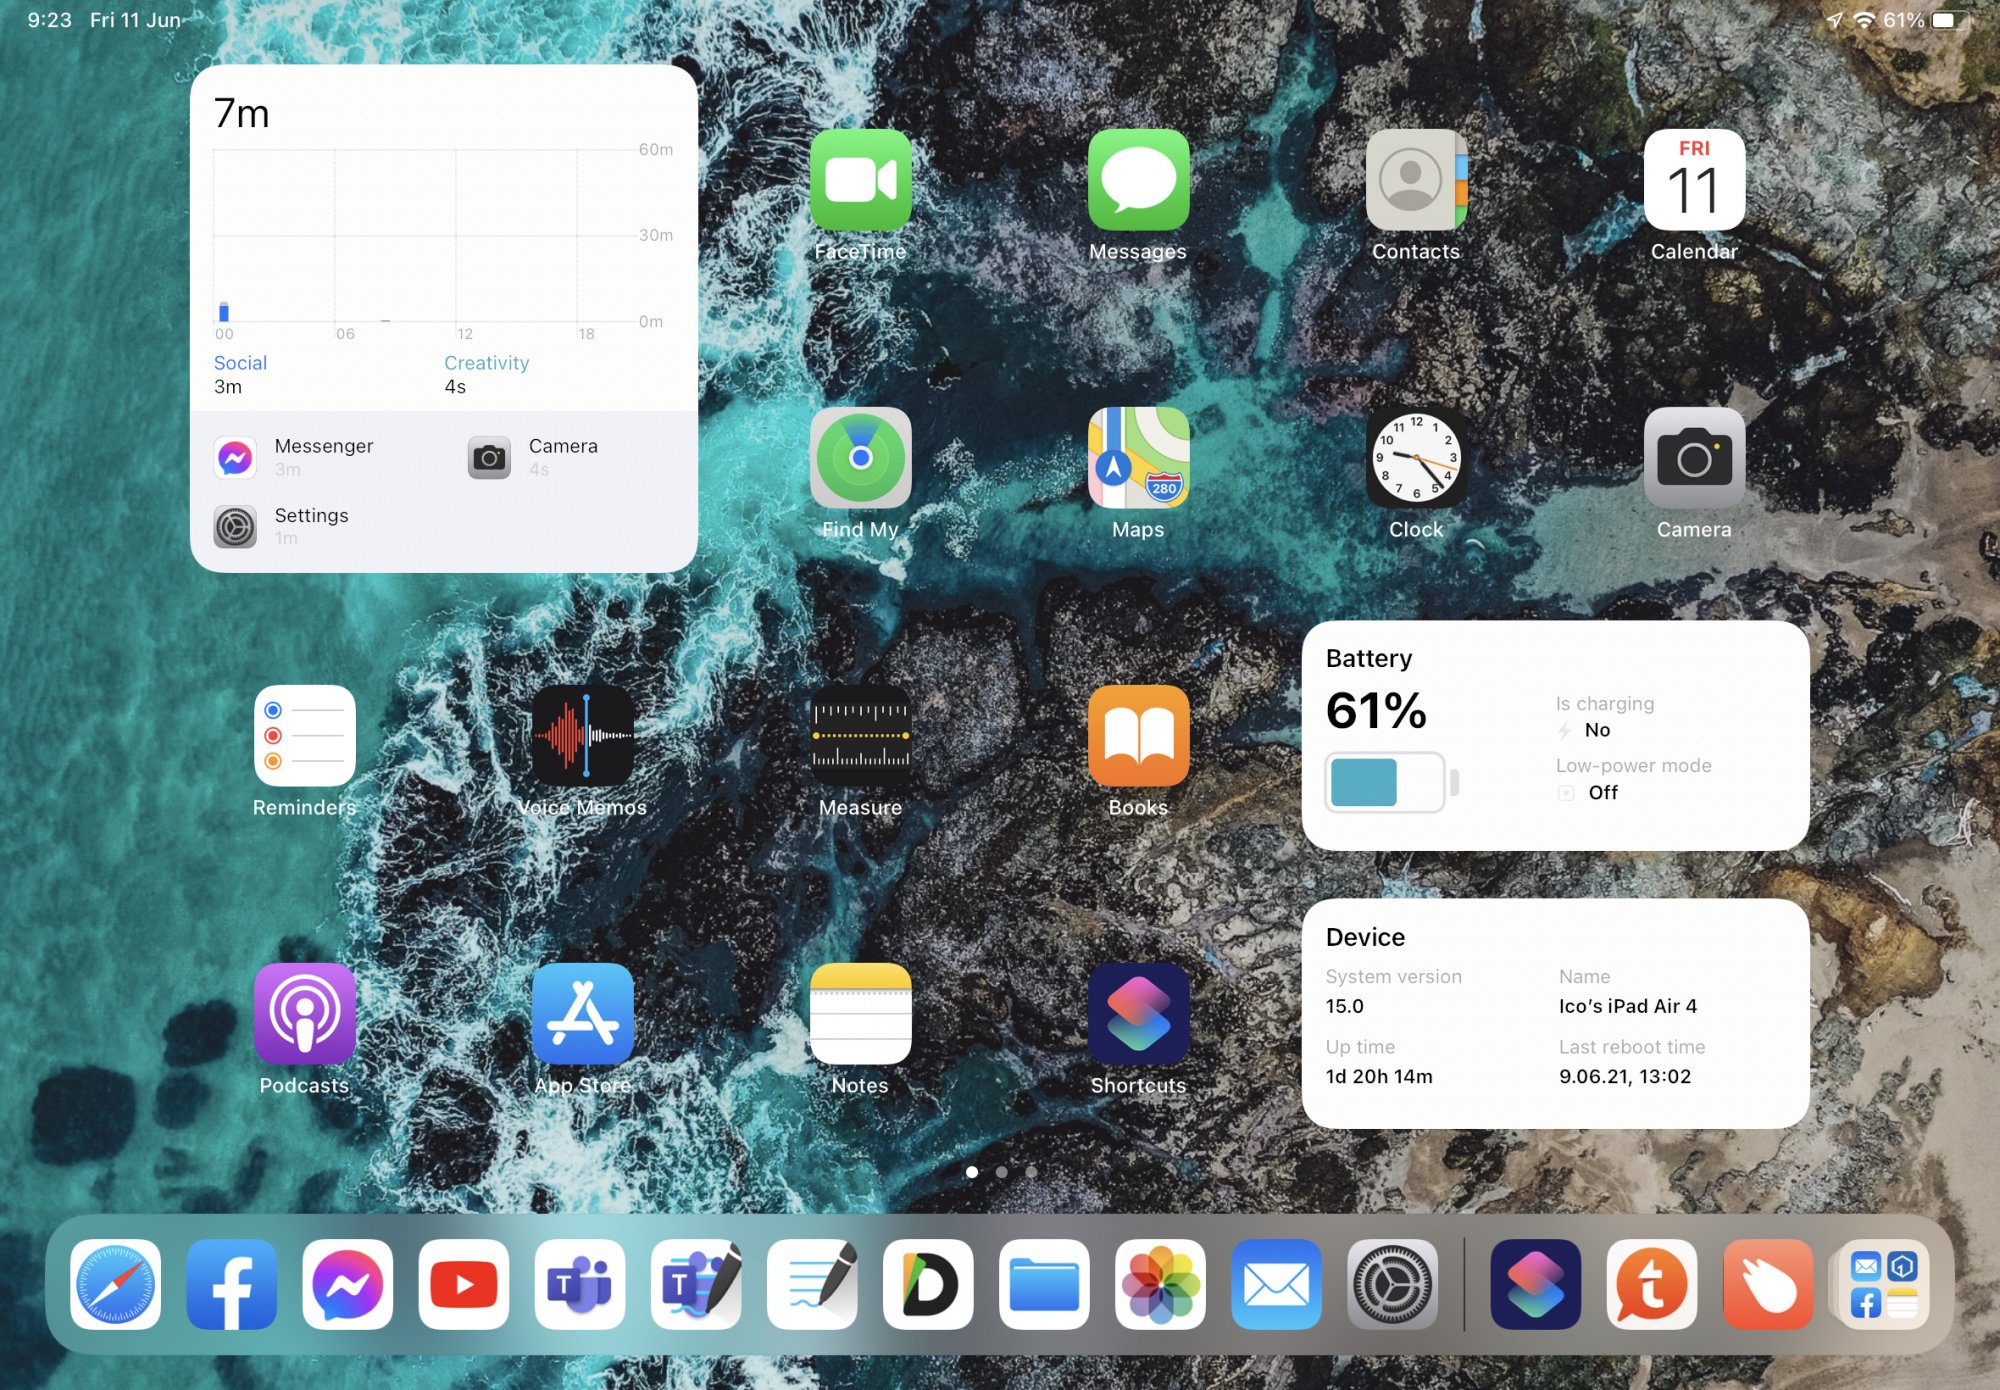Screen dimensions: 2000x1390
Task: Open YouTube in the dock
Action: pos(463,1285)
